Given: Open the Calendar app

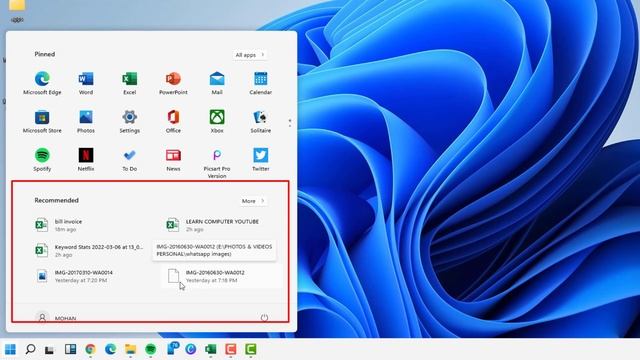Looking at the screenshot, I should point(260,83).
